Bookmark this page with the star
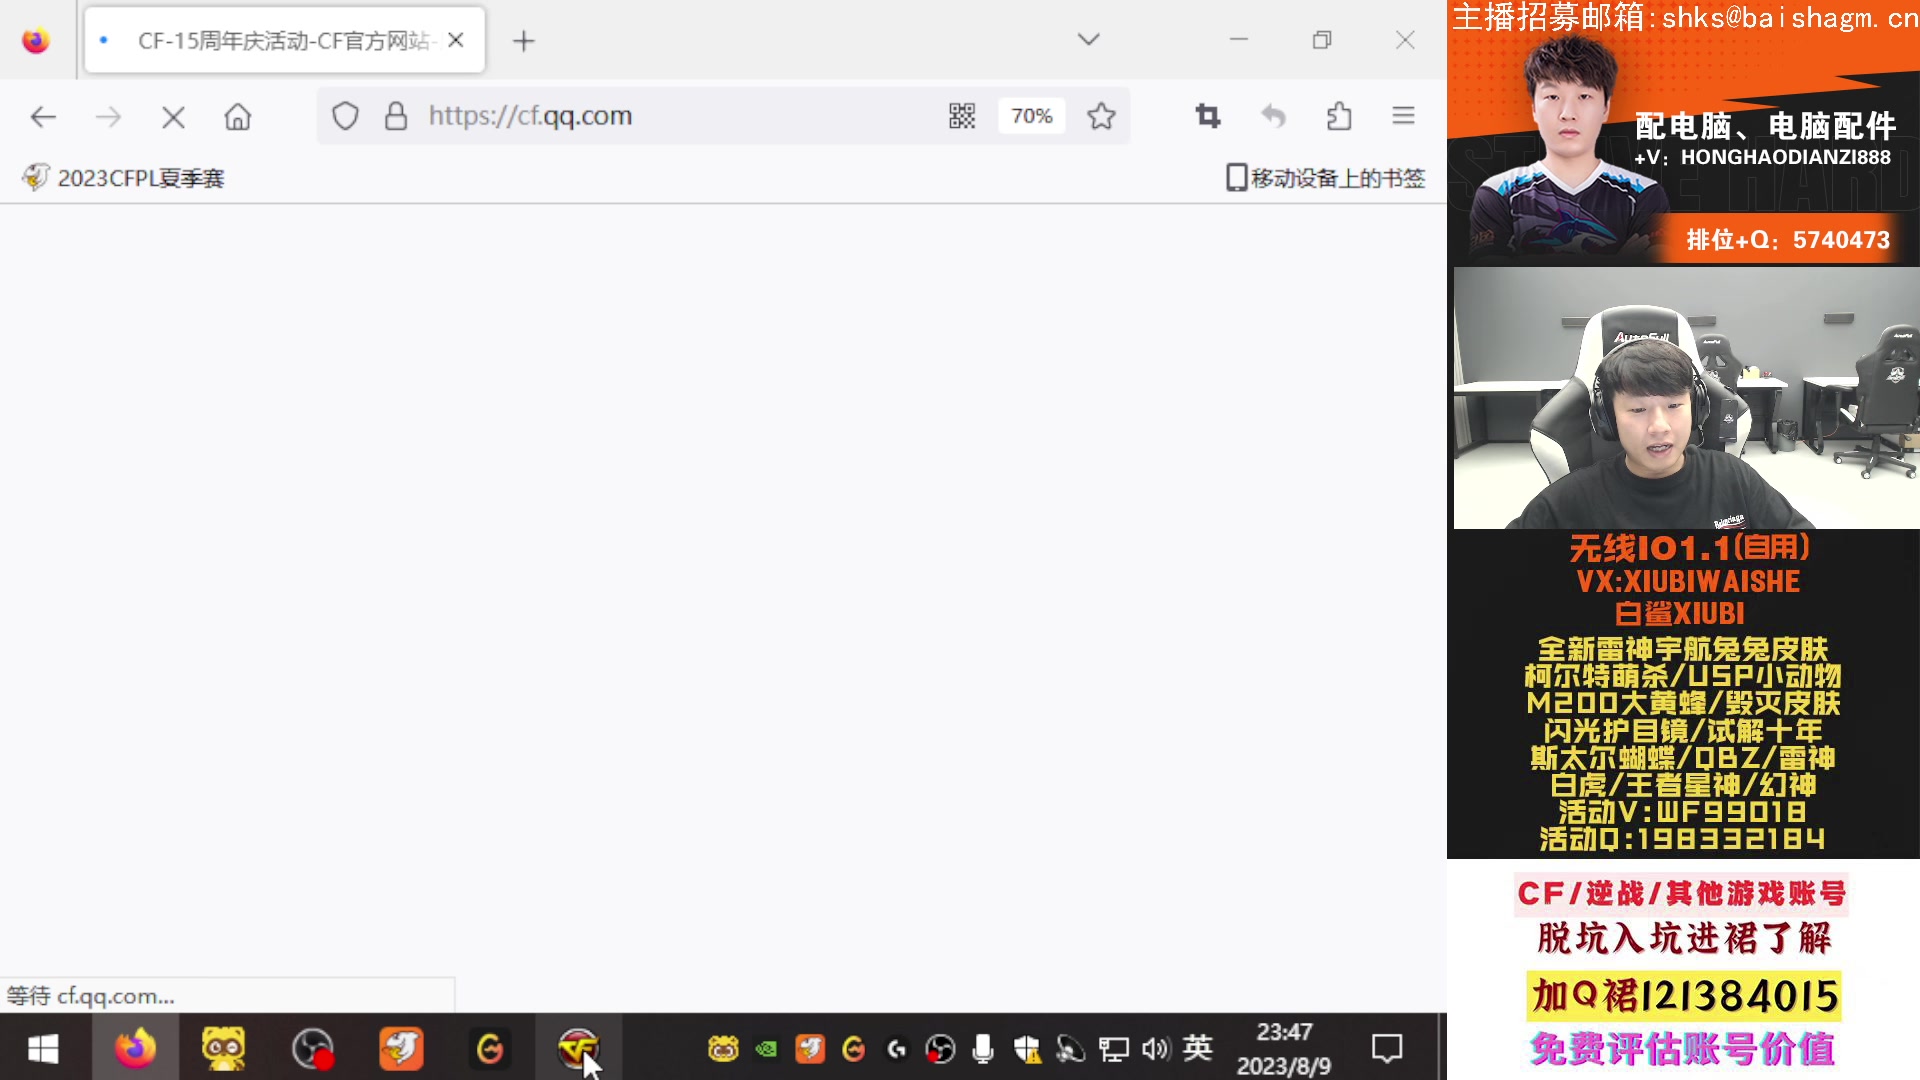This screenshot has height=1080, width=1920. 1101,116
